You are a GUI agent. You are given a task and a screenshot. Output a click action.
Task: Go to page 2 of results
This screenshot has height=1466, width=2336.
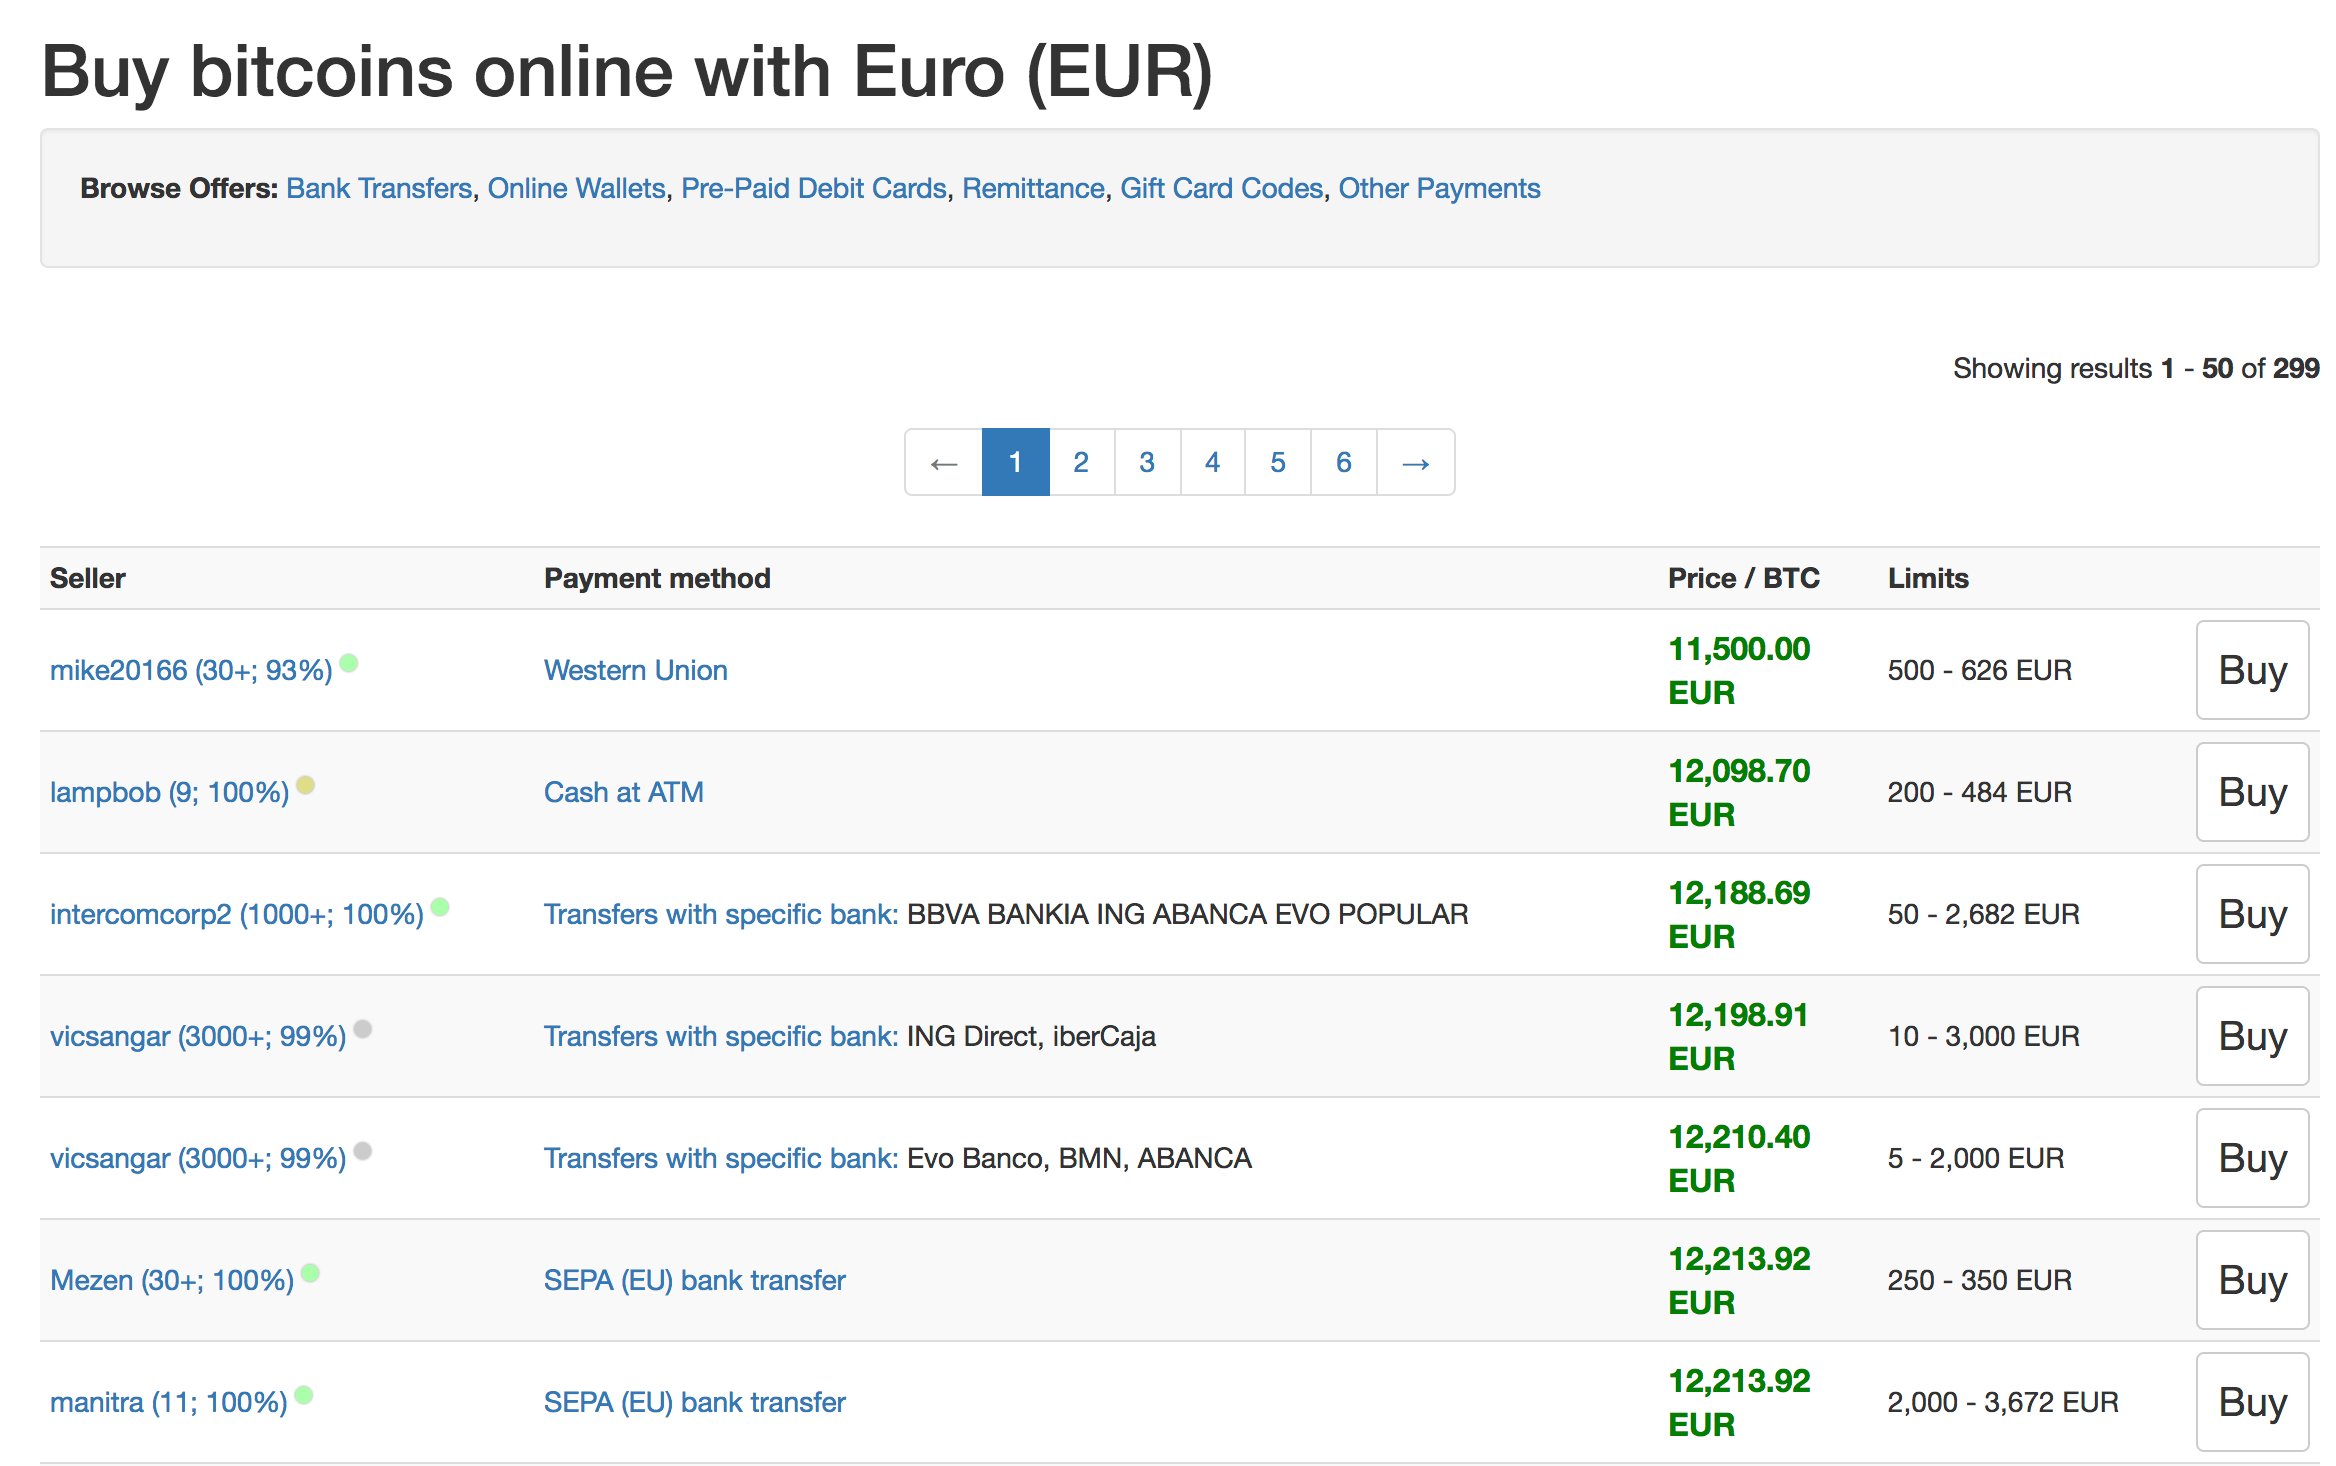[x=1081, y=463]
